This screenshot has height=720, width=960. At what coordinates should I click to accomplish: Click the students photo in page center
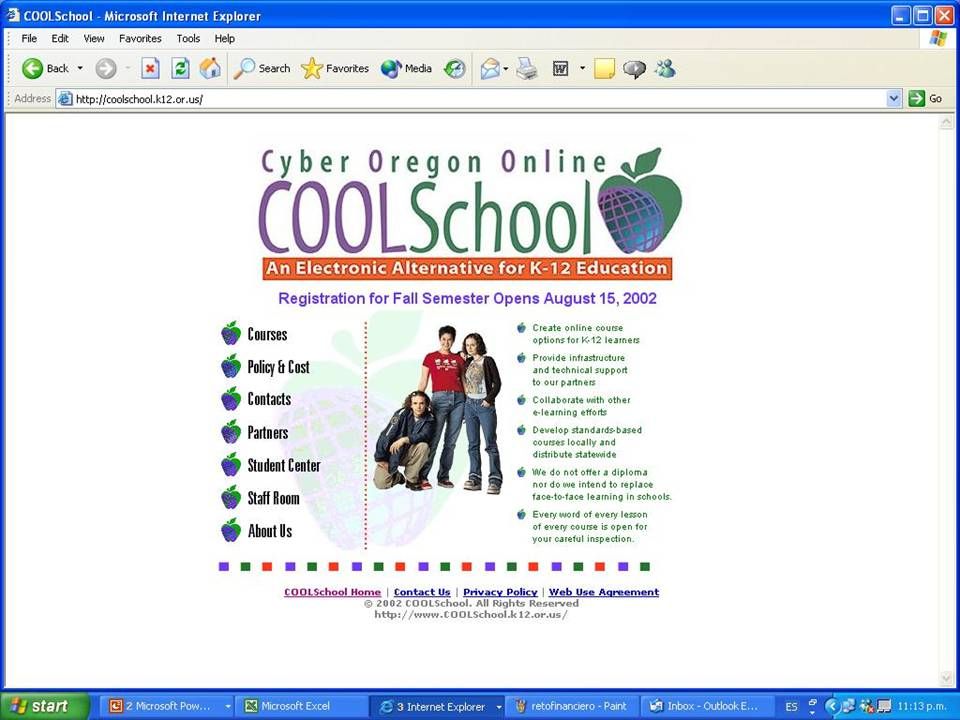click(438, 409)
